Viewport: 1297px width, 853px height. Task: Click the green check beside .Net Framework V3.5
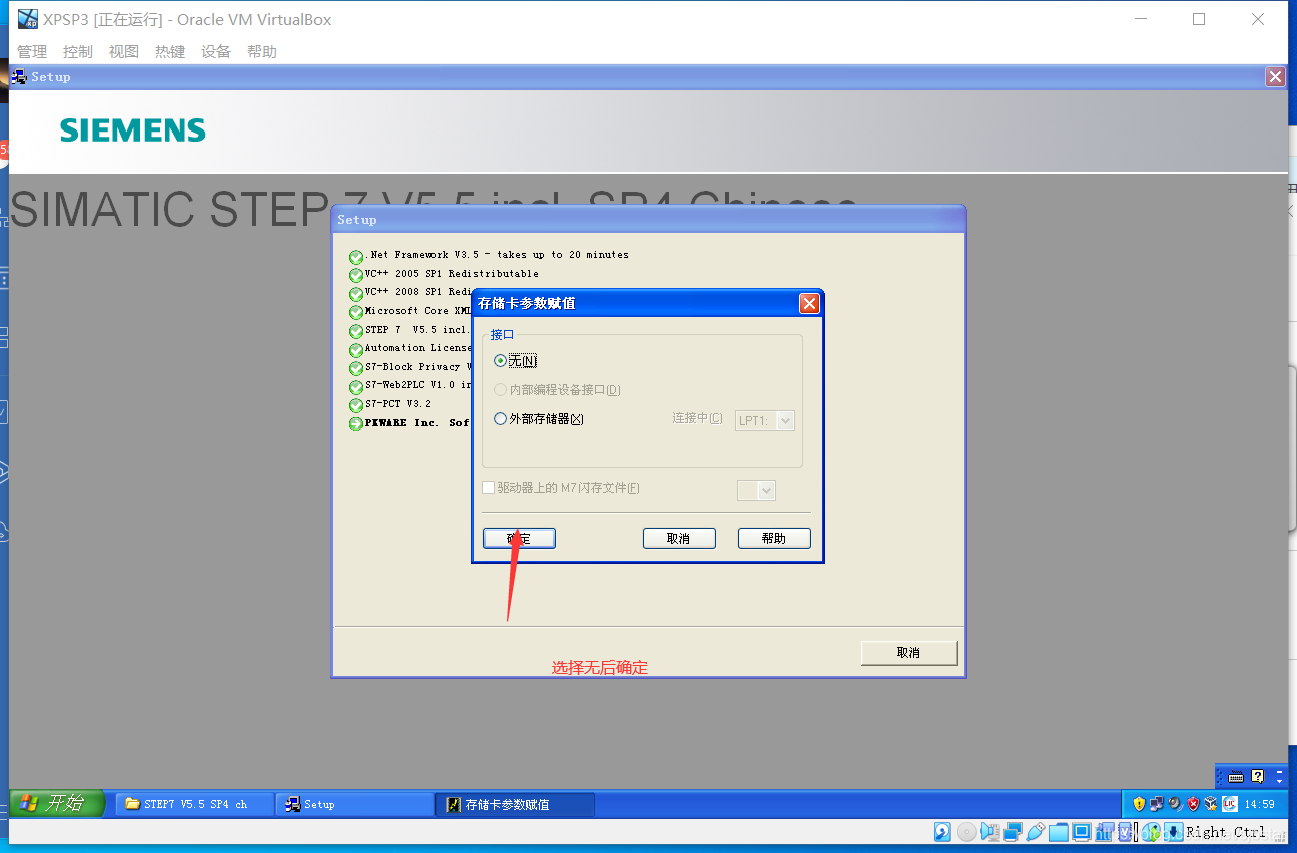tap(356, 257)
